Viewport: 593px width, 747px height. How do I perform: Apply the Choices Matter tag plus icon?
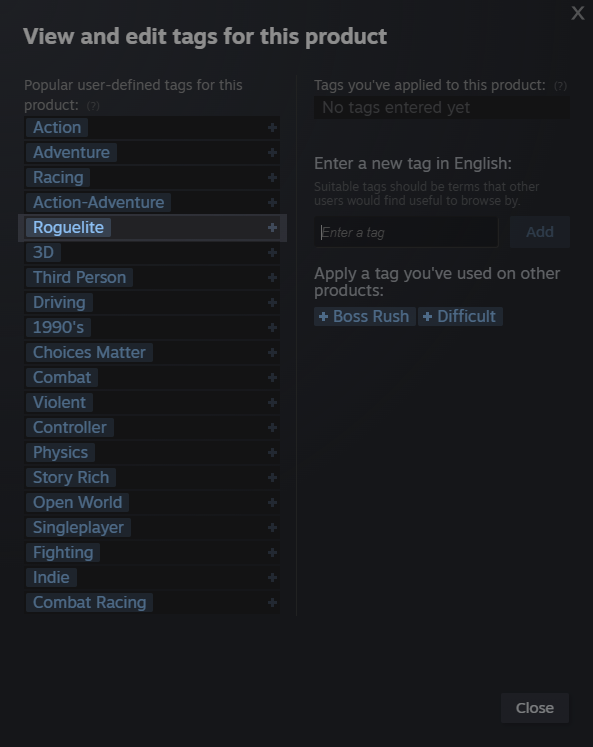click(x=272, y=353)
